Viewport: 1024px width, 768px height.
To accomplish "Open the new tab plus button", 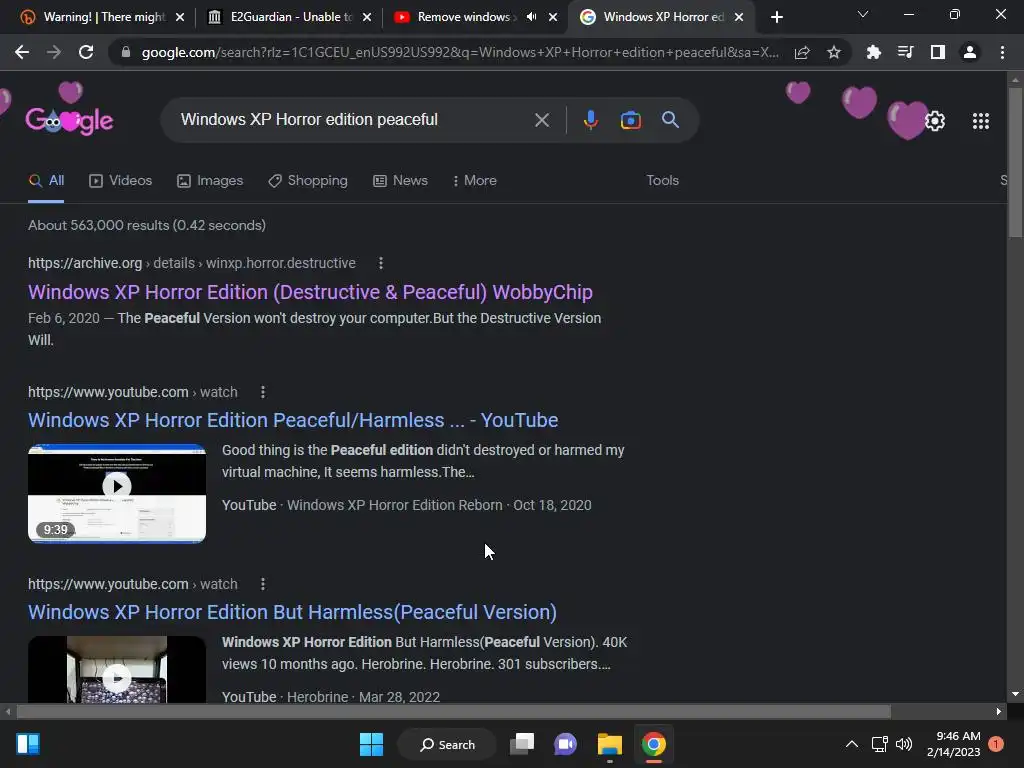I will click(x=776, y=17).
